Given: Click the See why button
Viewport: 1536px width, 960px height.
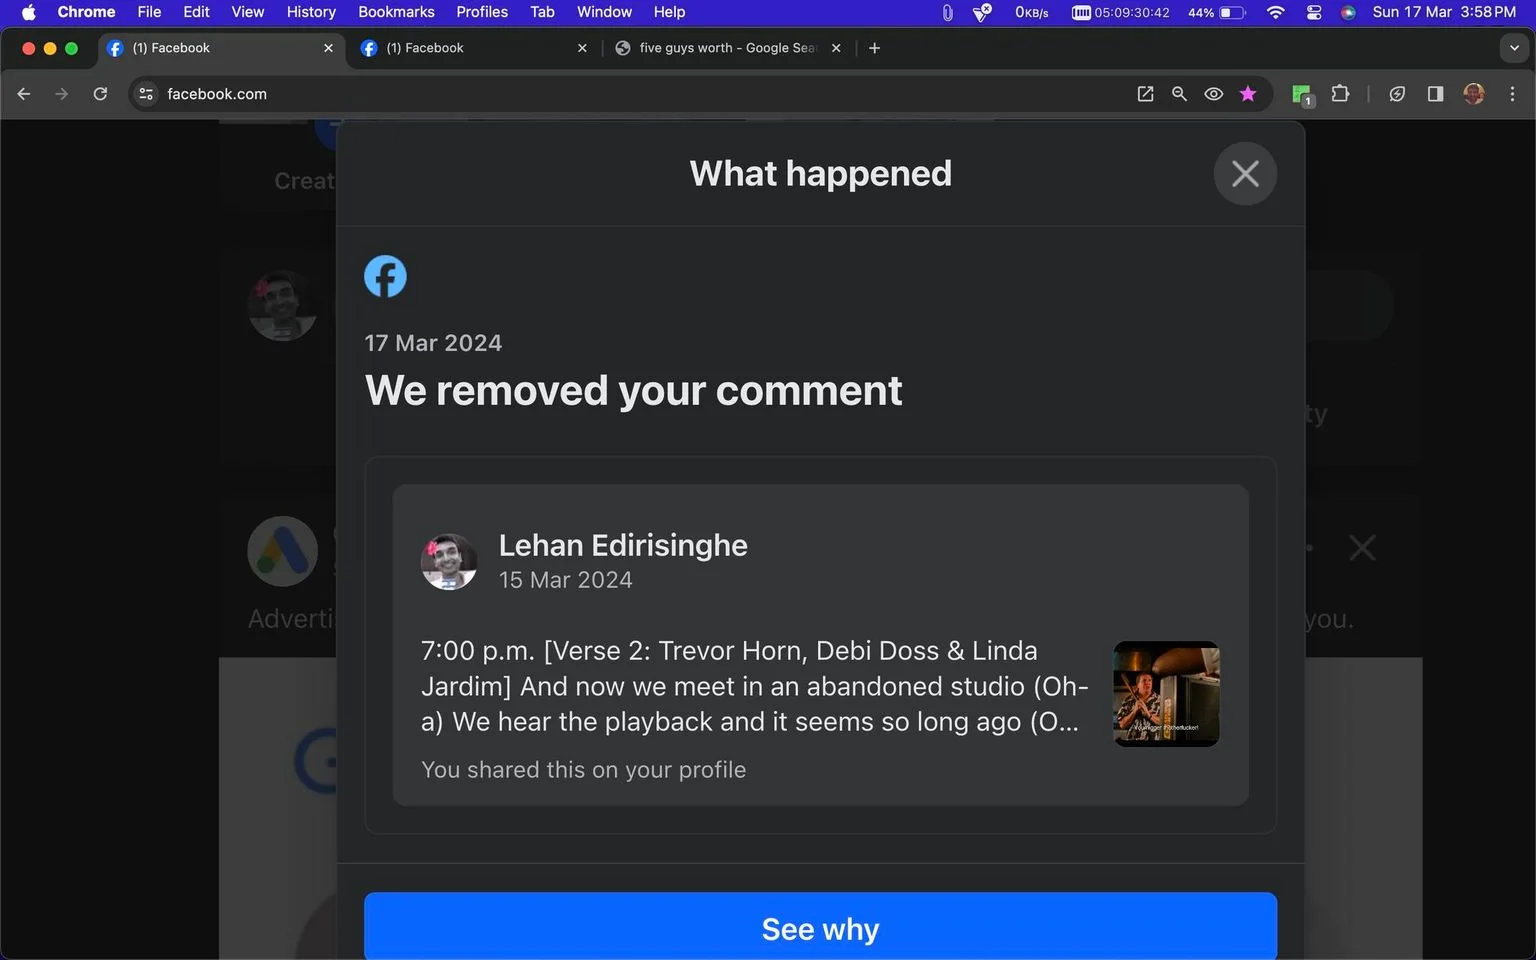Looking at the screenshot, I should [x=820, y=927].
